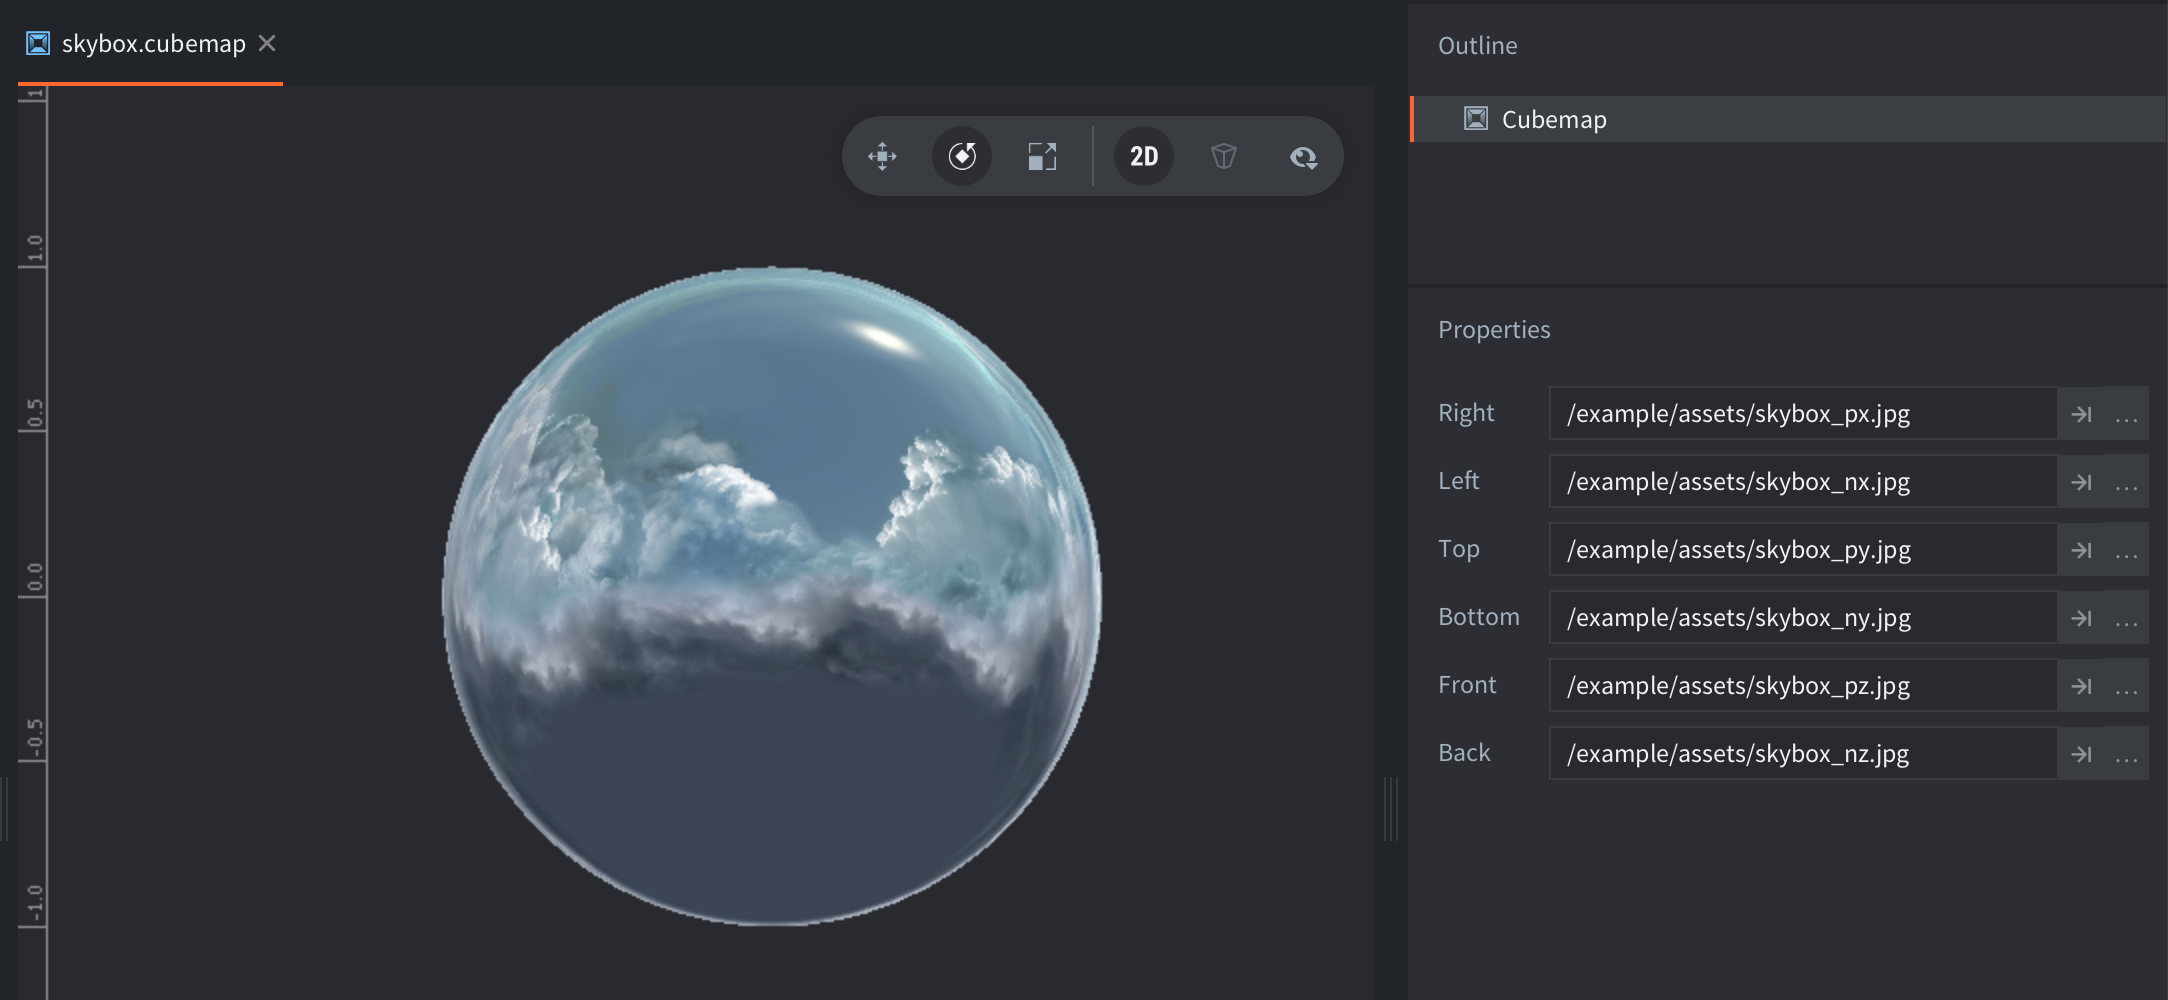
Task: Browse for the Top texture file
Action: point(2127,550)
